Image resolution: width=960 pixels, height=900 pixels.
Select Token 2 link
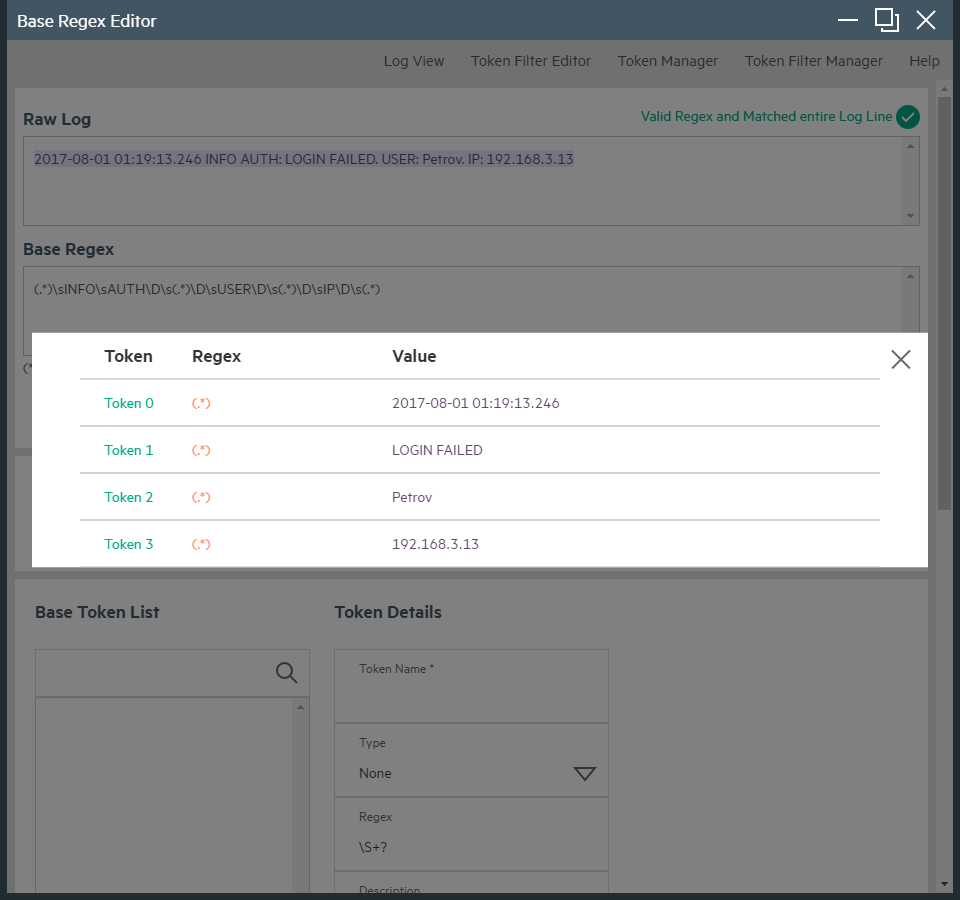click(x=129, y=497)
